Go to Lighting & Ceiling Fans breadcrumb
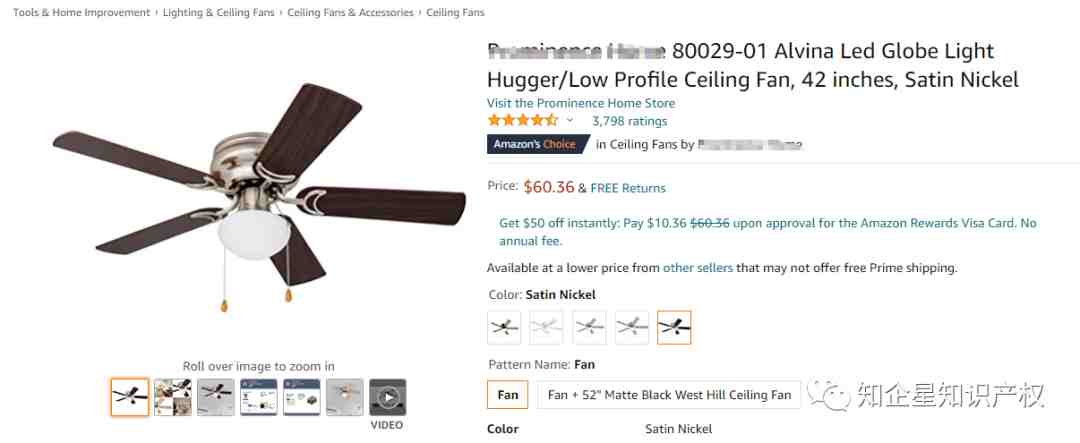This screenshot has width=1080, height=443. pyautogui.click(x=218, y=12)
